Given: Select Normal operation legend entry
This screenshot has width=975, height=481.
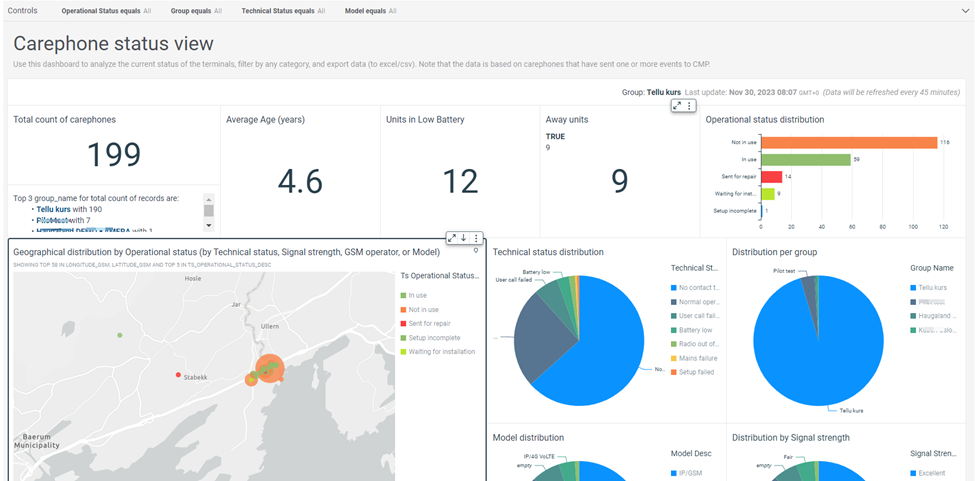Looking at the screenshot, I should tap(695, 302).
